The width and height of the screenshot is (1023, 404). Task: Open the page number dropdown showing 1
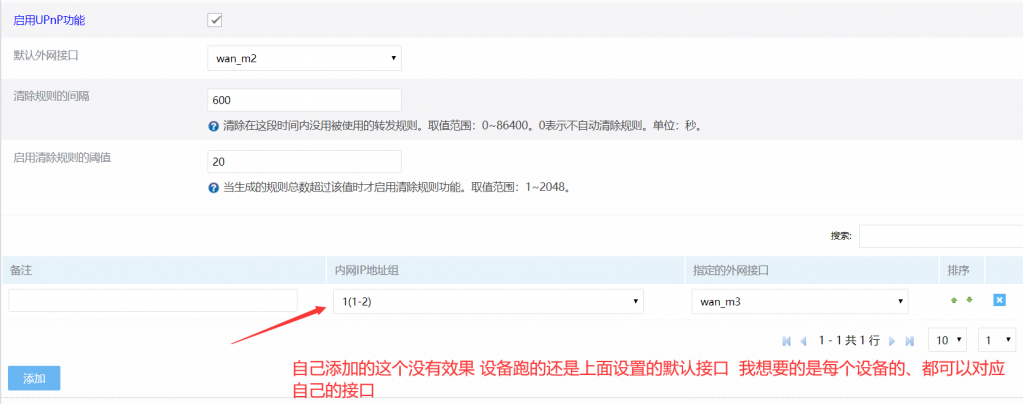point(996,340)
